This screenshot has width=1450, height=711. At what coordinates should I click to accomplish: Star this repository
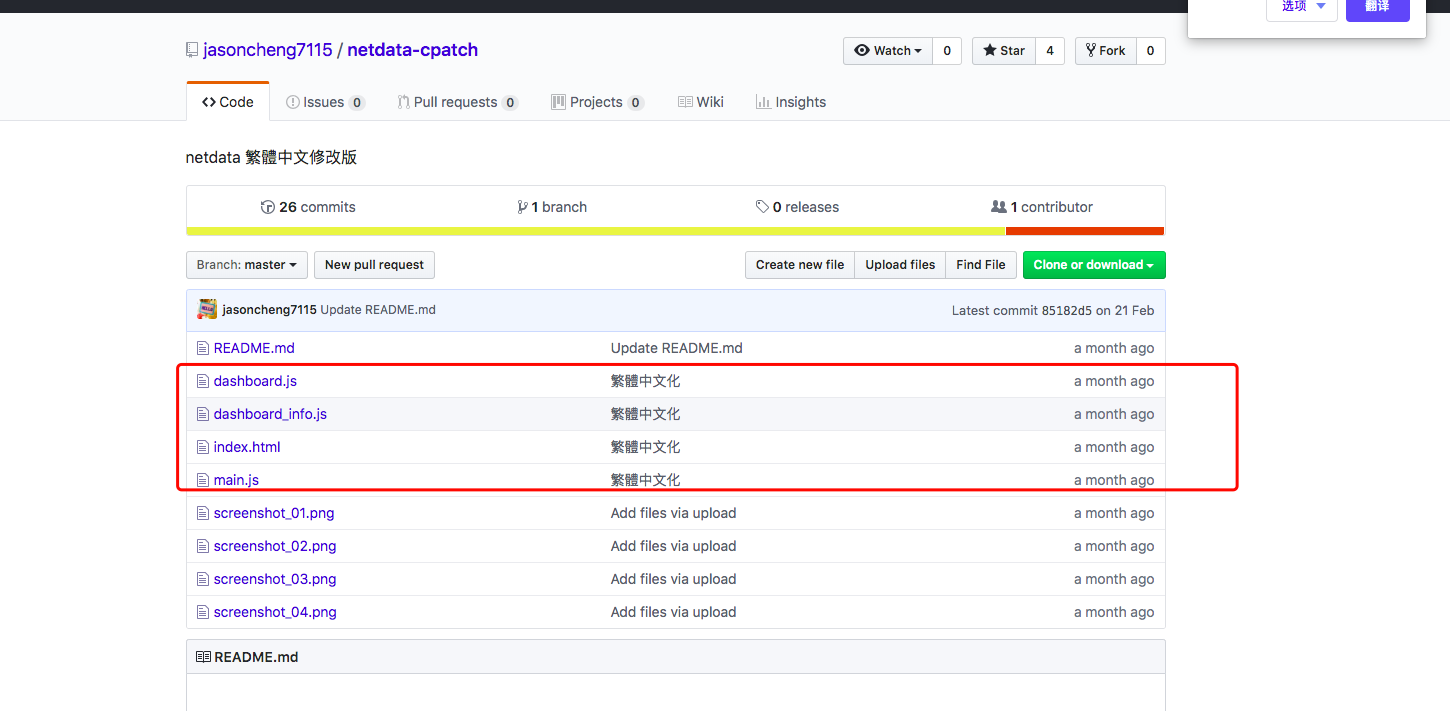click(1003, 51)
